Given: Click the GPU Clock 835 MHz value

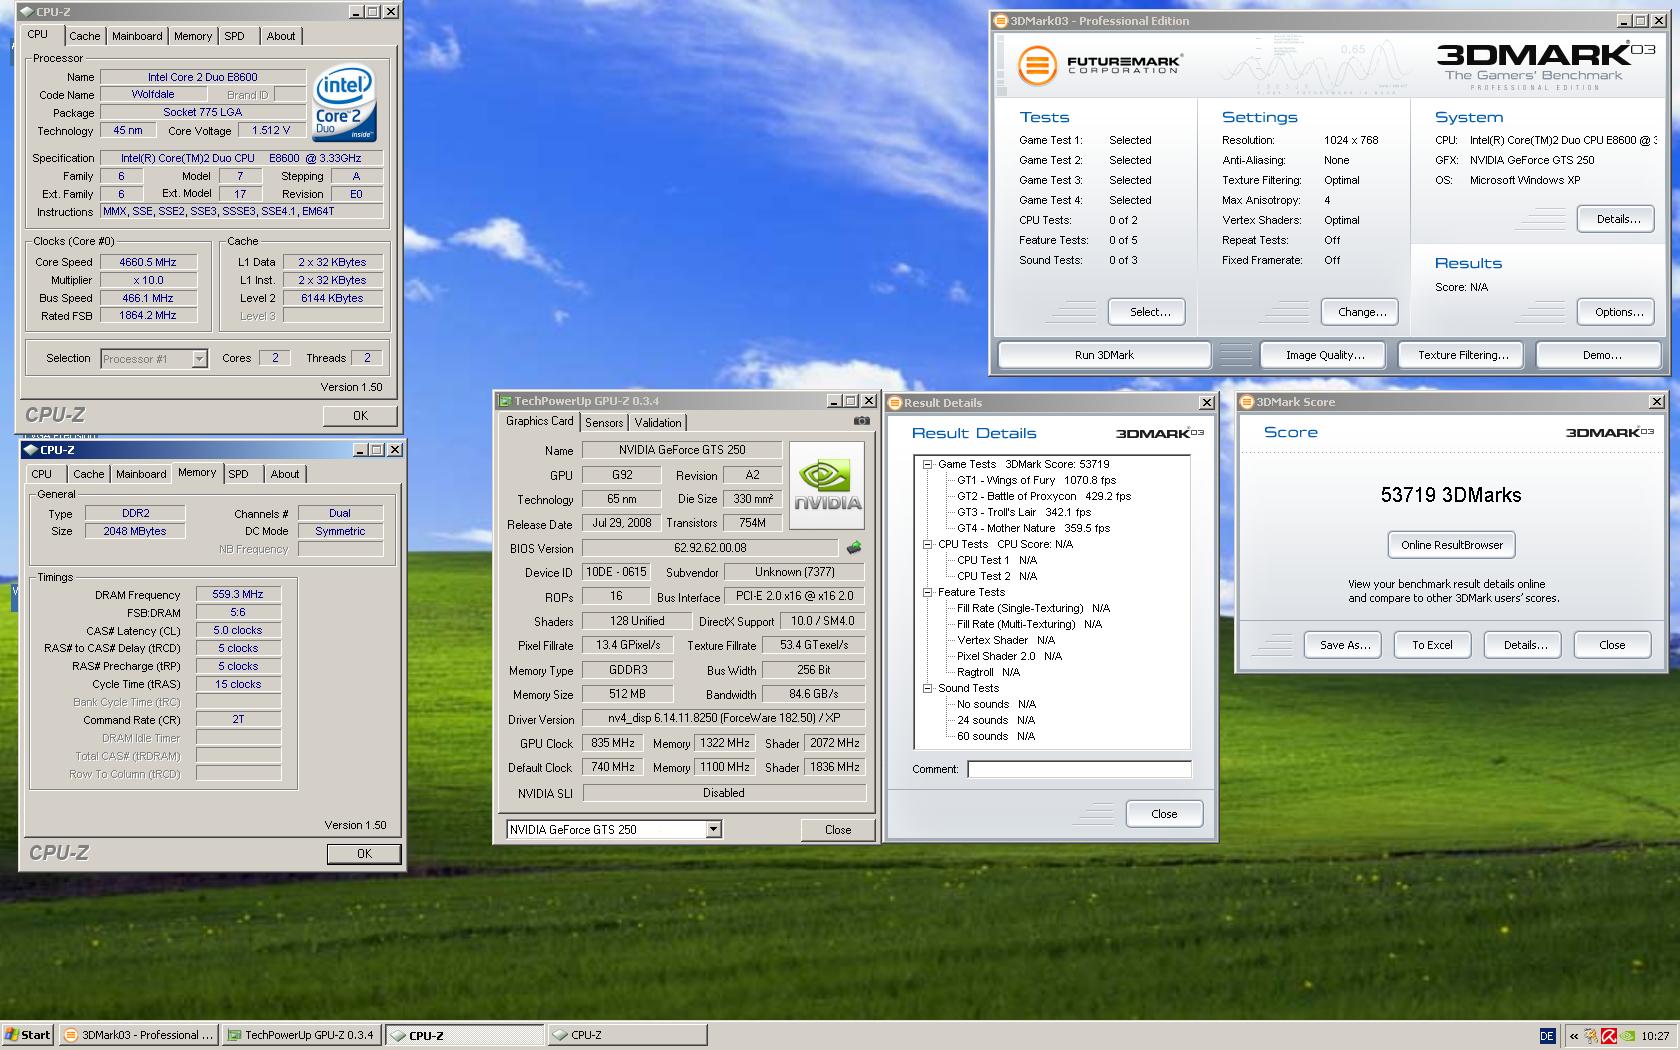Looking at the screenshot, I should (613, 743).
